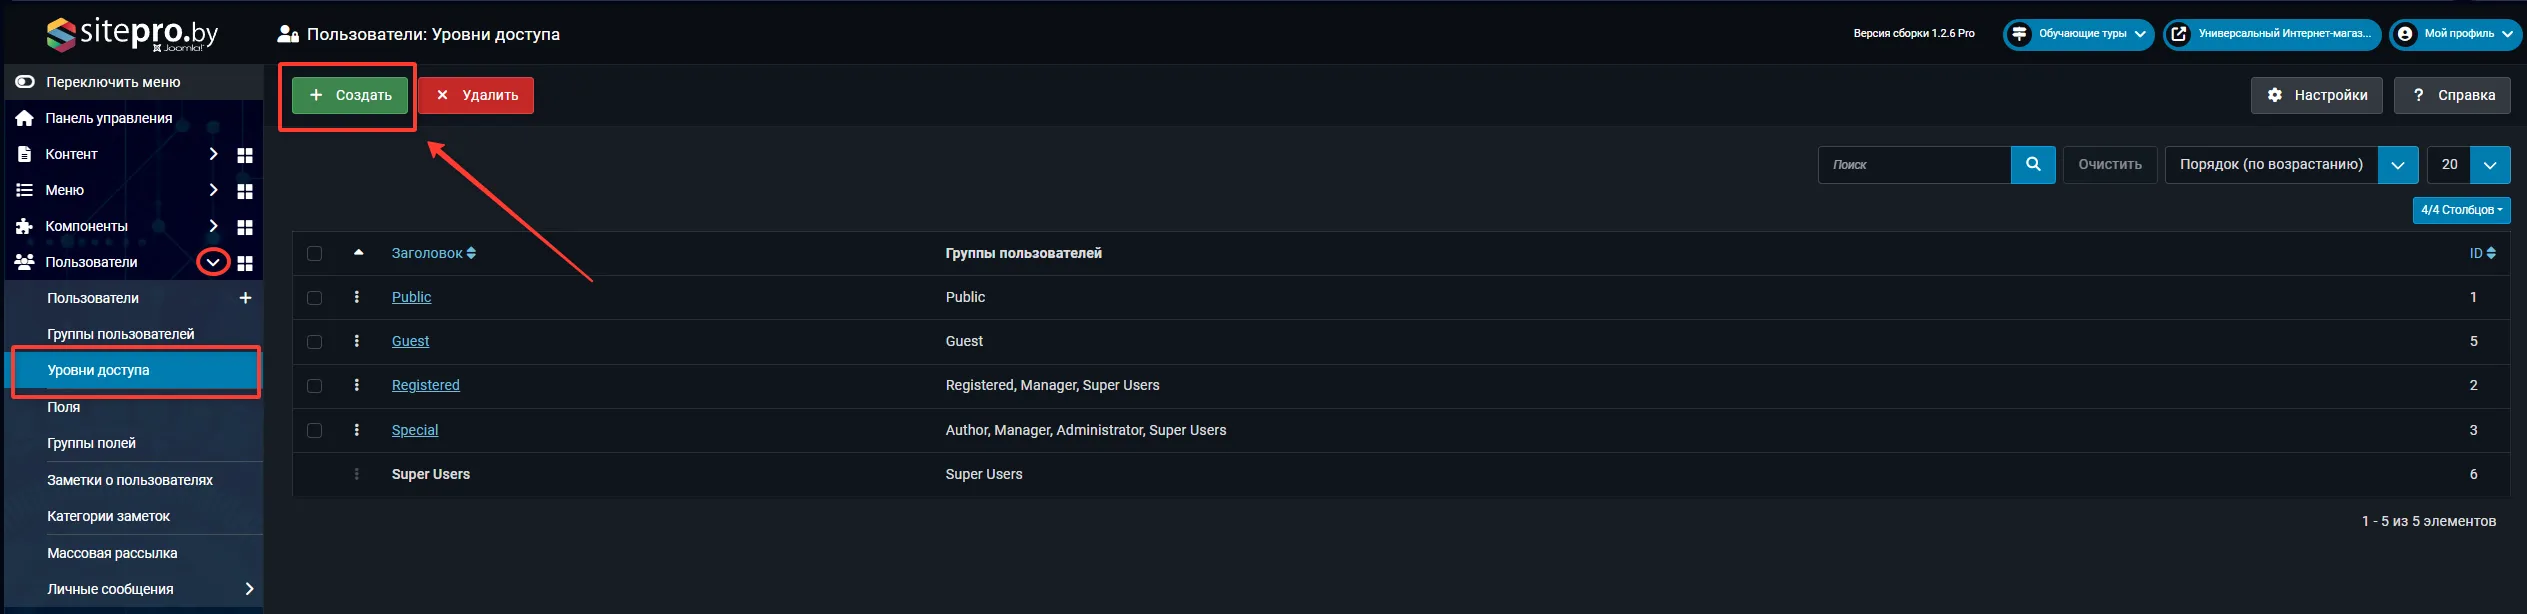Select the checkbox for the Special row
The height and width of the screenshot is (614, 2527).
click(315, 431)
